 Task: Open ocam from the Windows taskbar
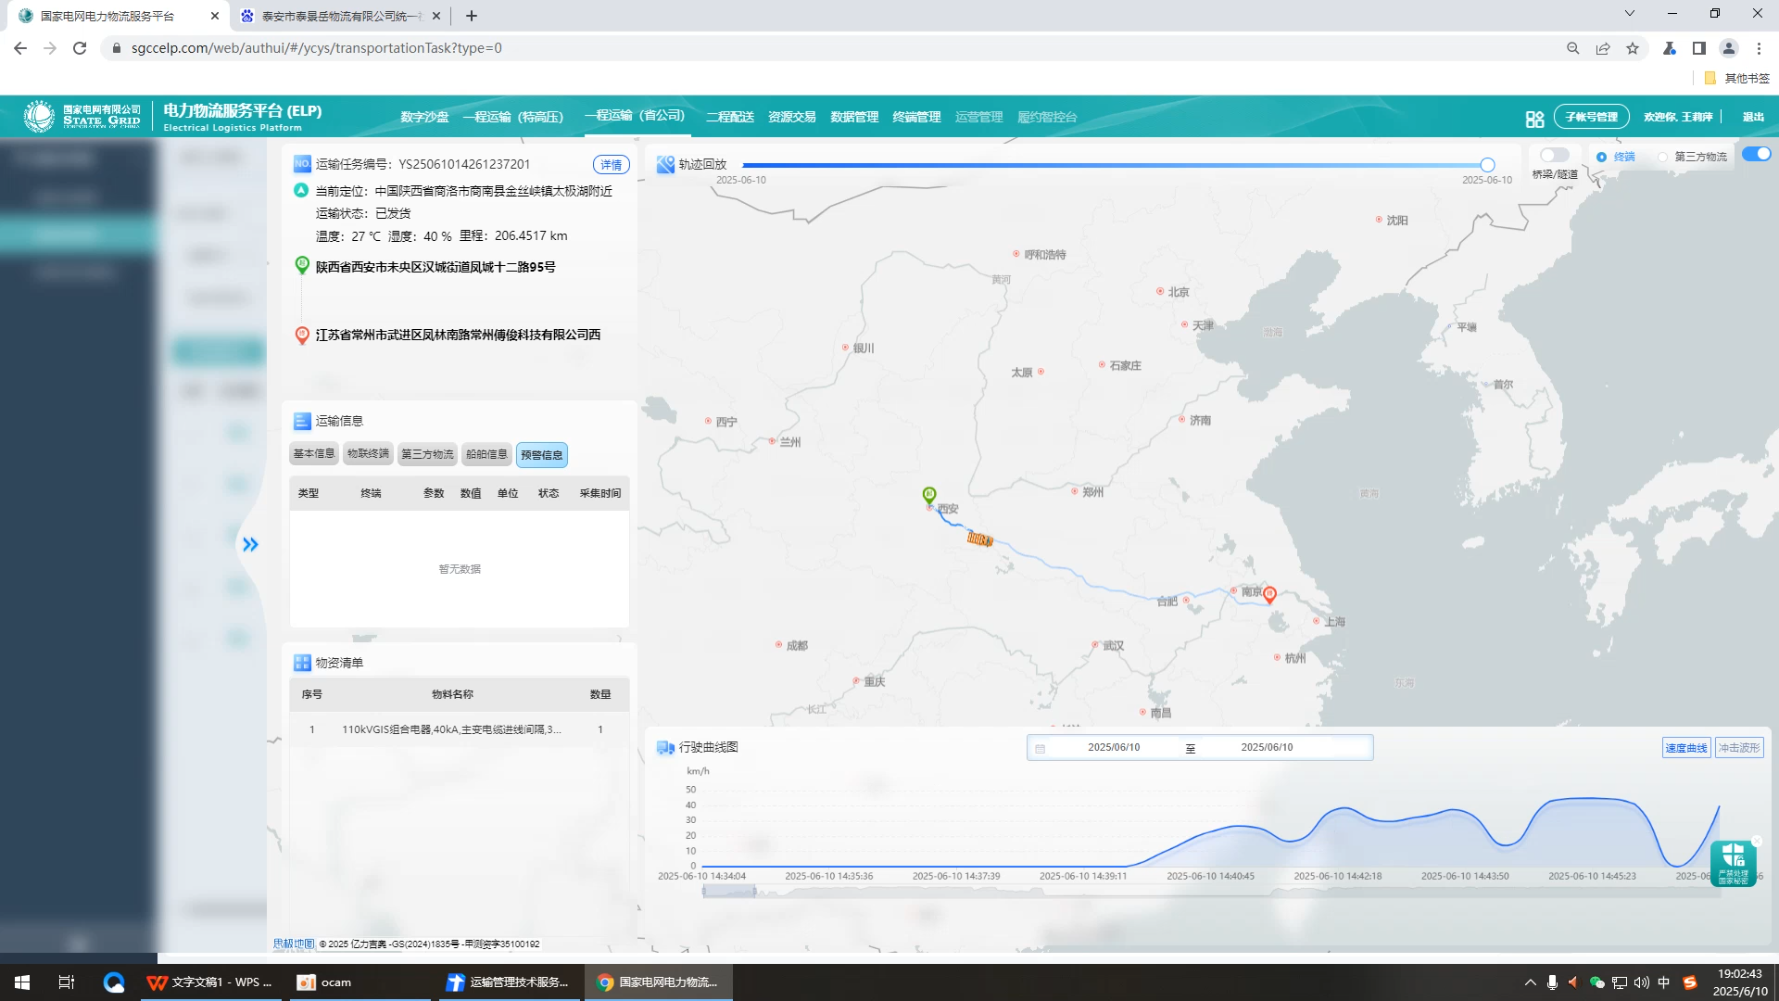(325, 982)
